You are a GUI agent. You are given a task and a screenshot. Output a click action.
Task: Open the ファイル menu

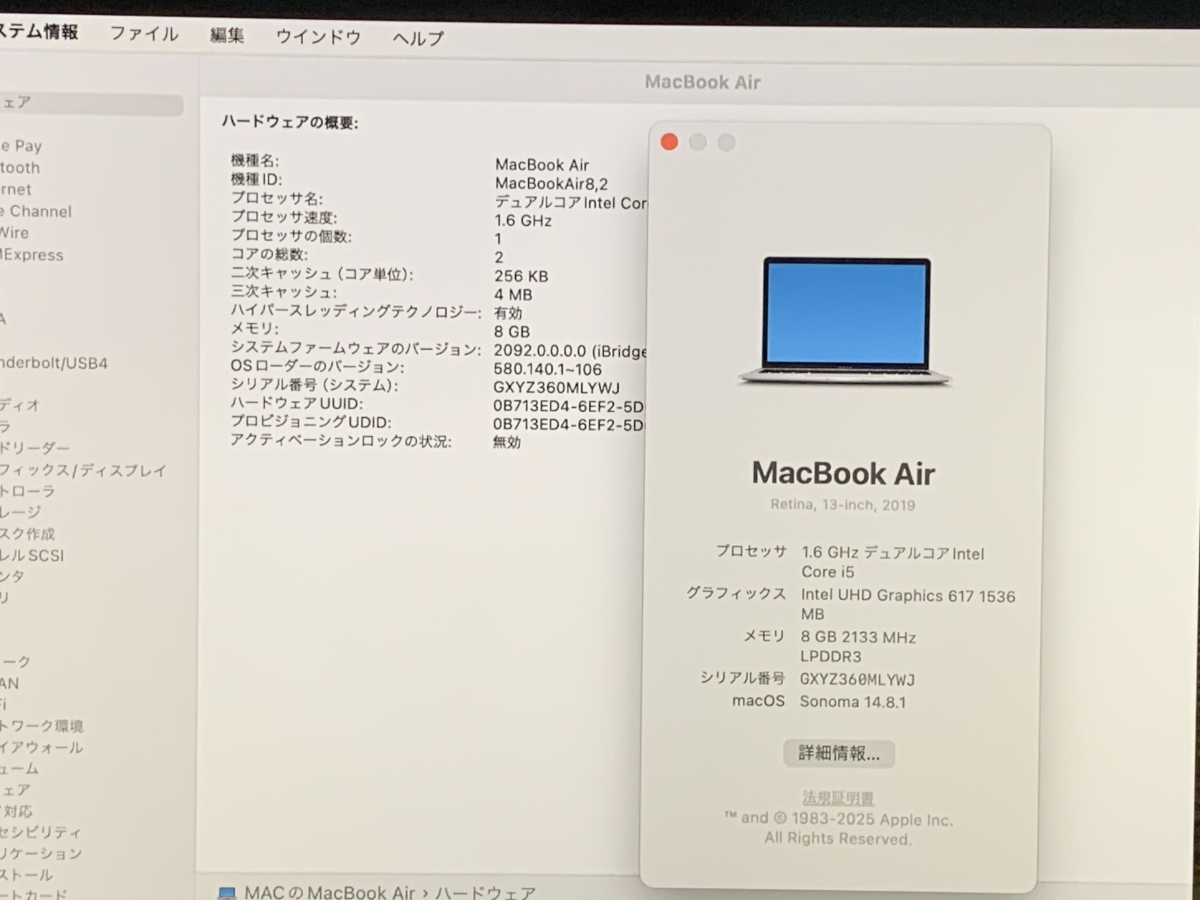point(144,34)
